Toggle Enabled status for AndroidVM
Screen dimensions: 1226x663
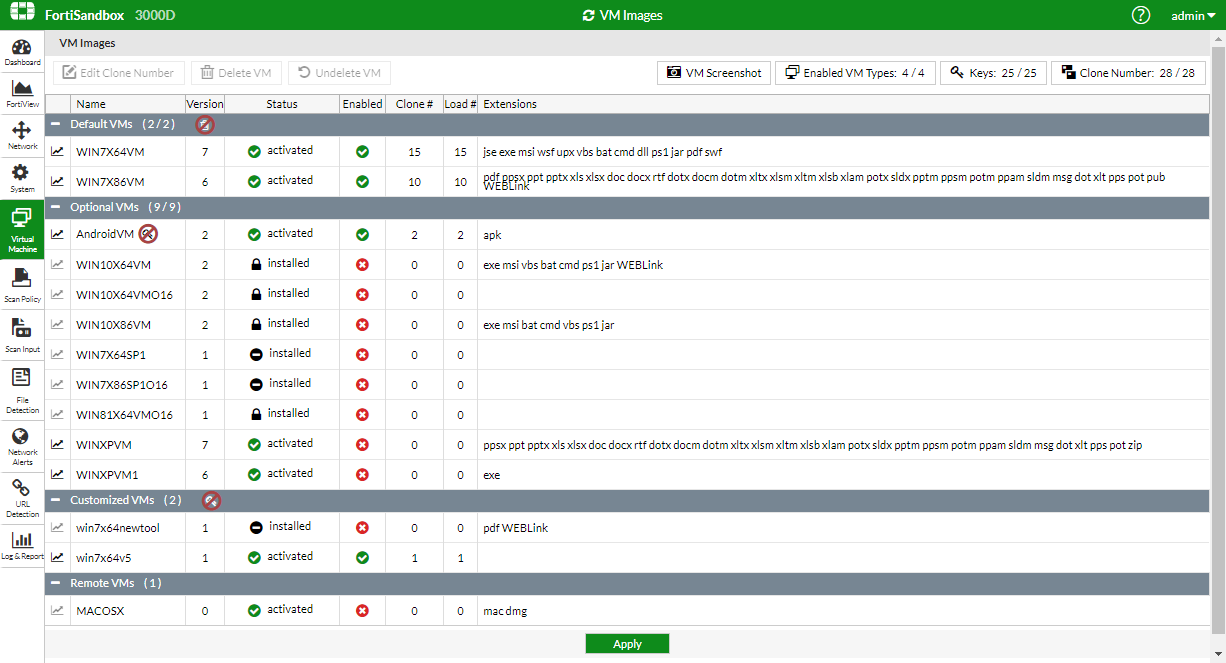[x=362, y=235]
